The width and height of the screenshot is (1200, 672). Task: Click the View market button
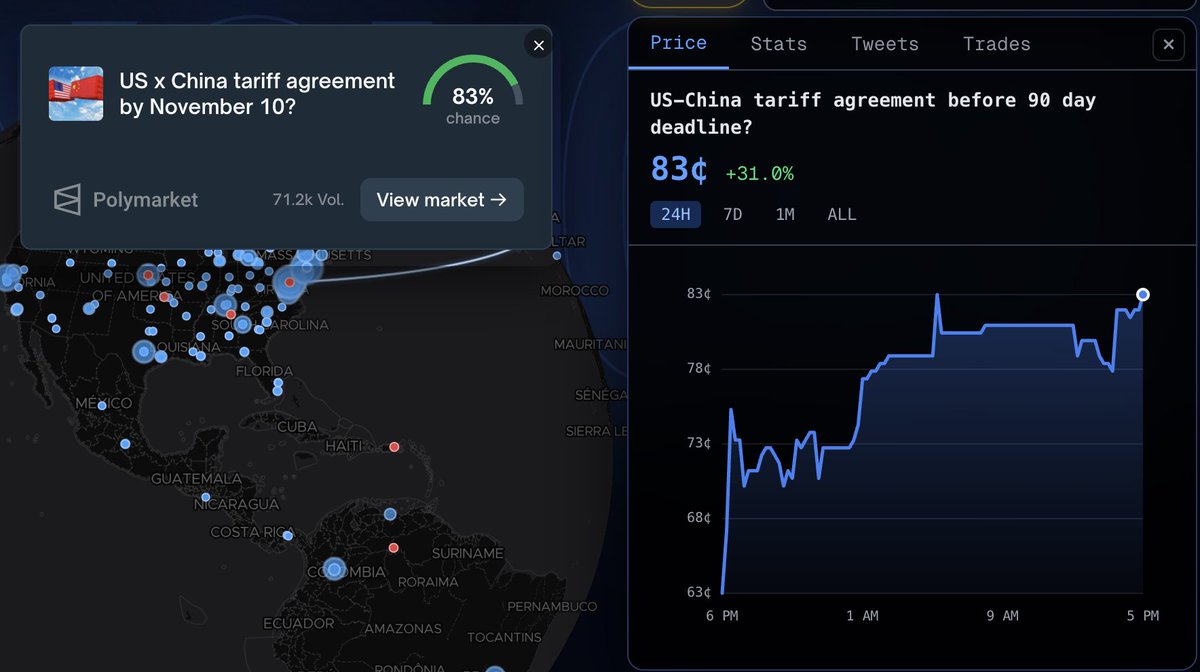(441, 199)
